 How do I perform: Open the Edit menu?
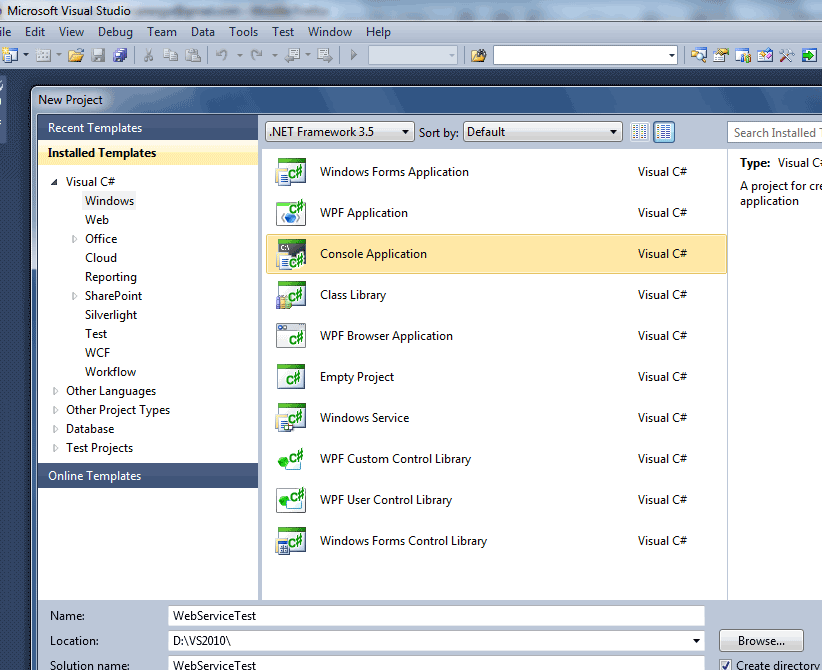[x=35, y=32]
